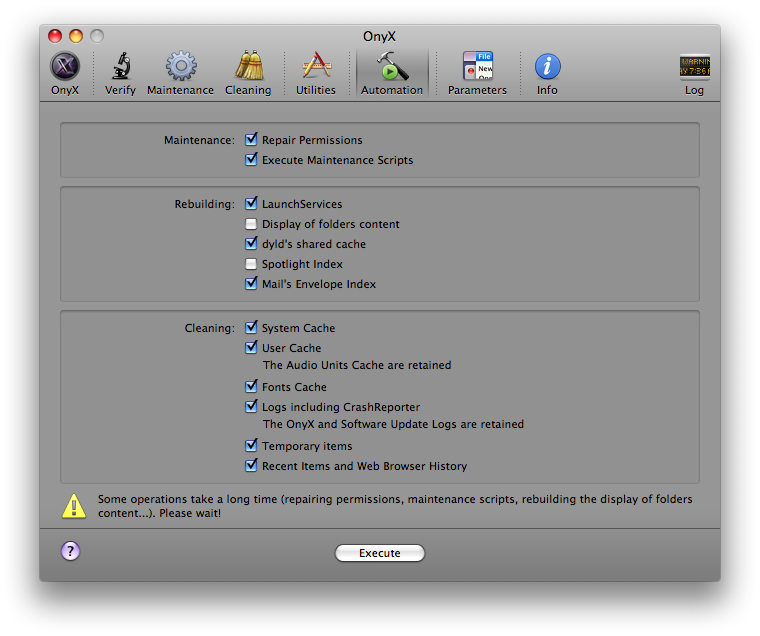Image resolution: width=760 pixels, height=636 pixels.
Task: Uncheck System Cache cleaning
Action: pos(251,328)
